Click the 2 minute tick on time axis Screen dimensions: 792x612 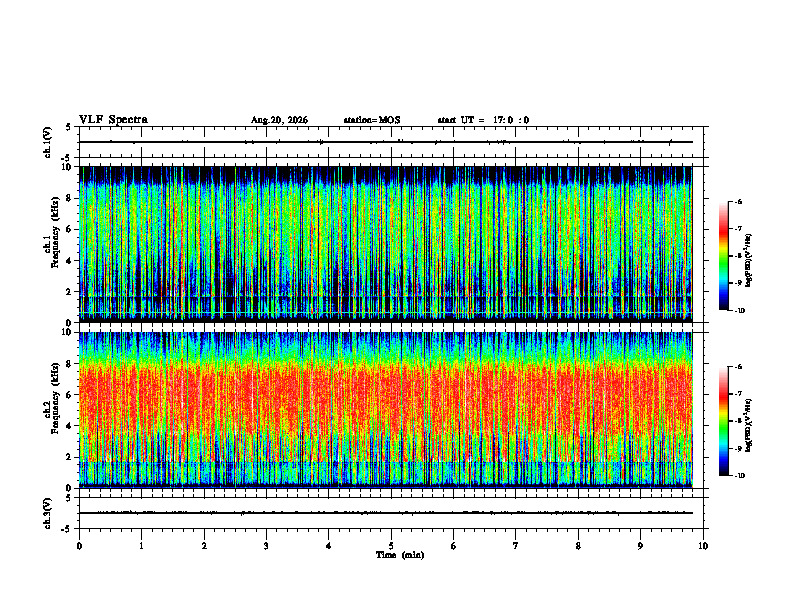tap(204, 546)
